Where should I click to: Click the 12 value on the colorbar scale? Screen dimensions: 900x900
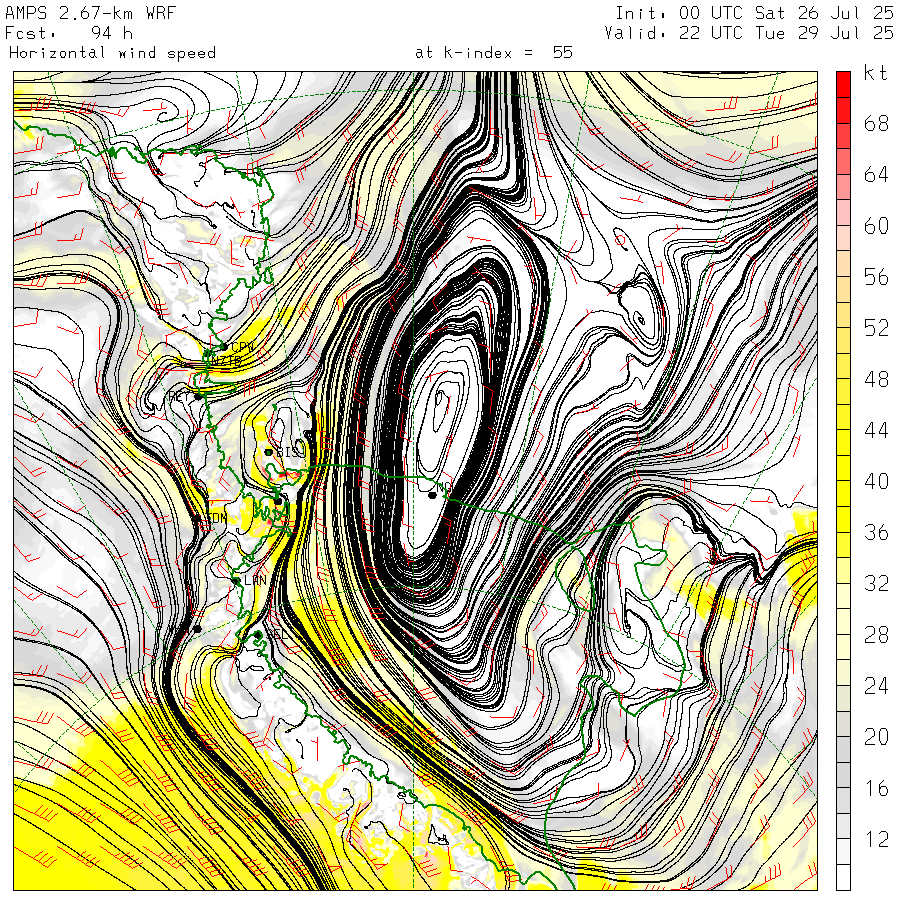tap(876, 839)
